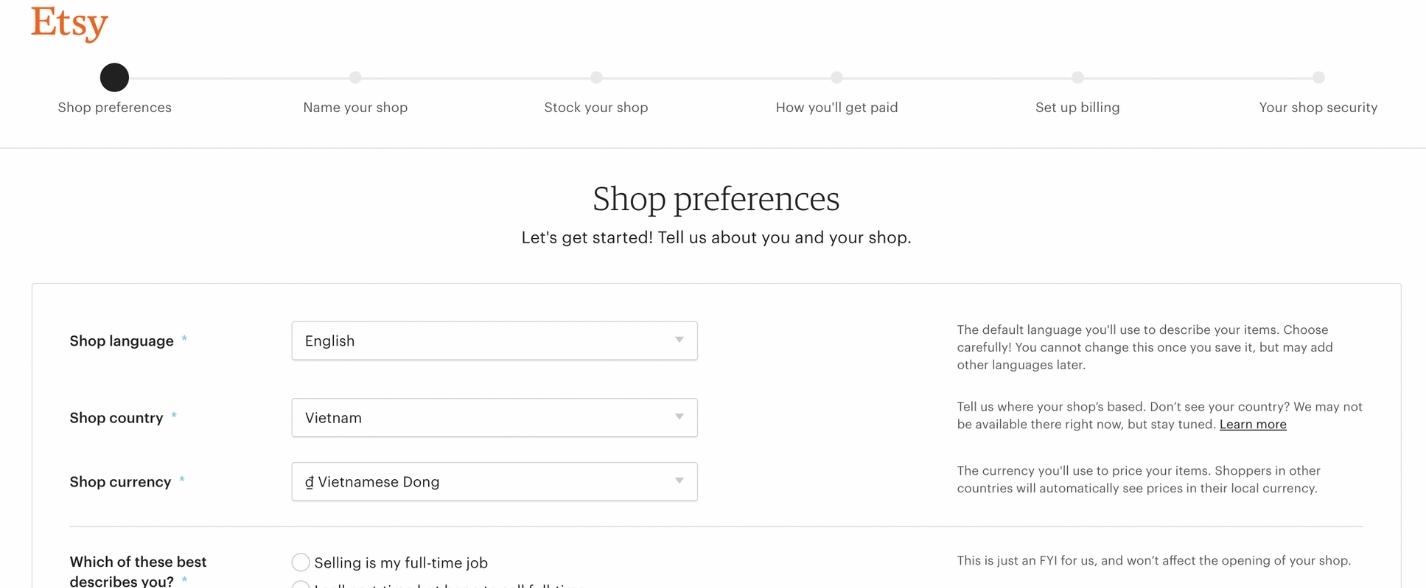Click the Stock your shop step dot
Viewport: 1426px width, 588px height.
pyautogui.click(x=596, y=77)
